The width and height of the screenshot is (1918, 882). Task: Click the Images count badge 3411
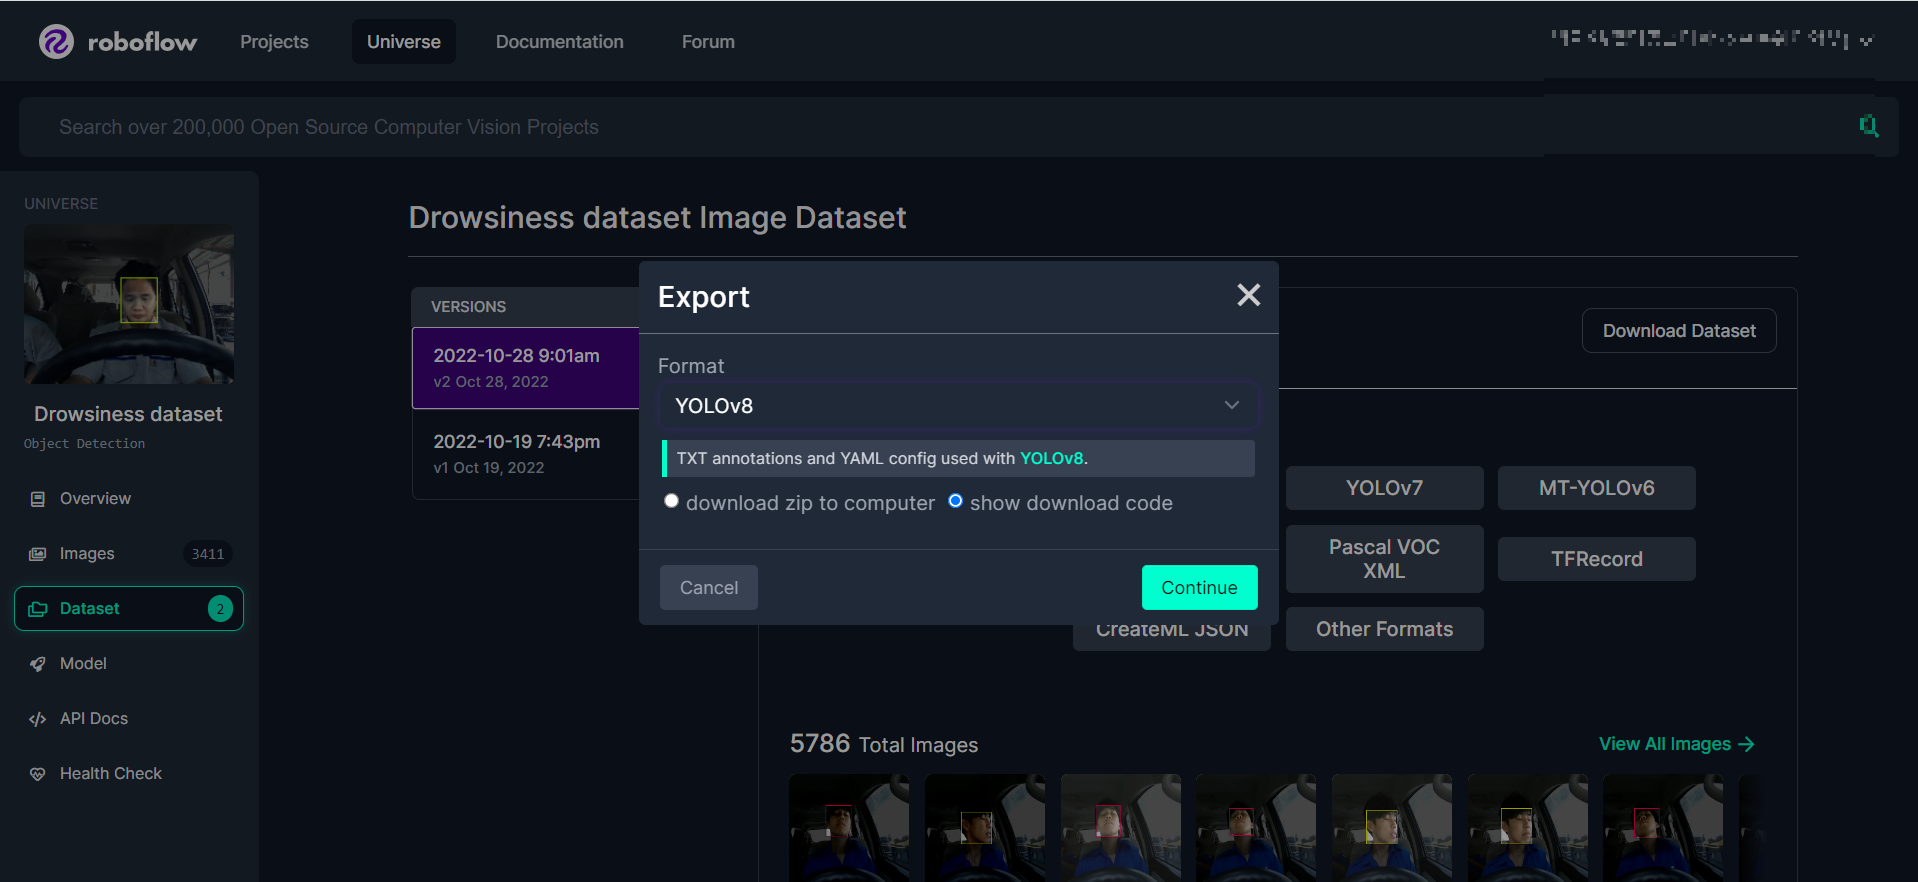(208, 554)
